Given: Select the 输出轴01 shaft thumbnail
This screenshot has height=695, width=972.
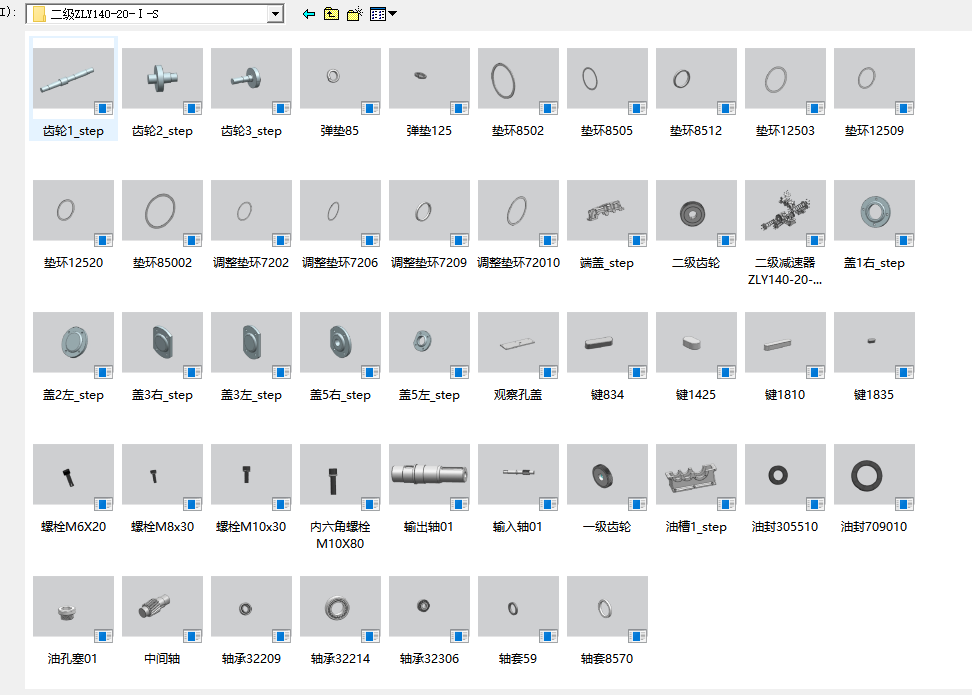Looking at the screenshot, I should pos(430,478).
